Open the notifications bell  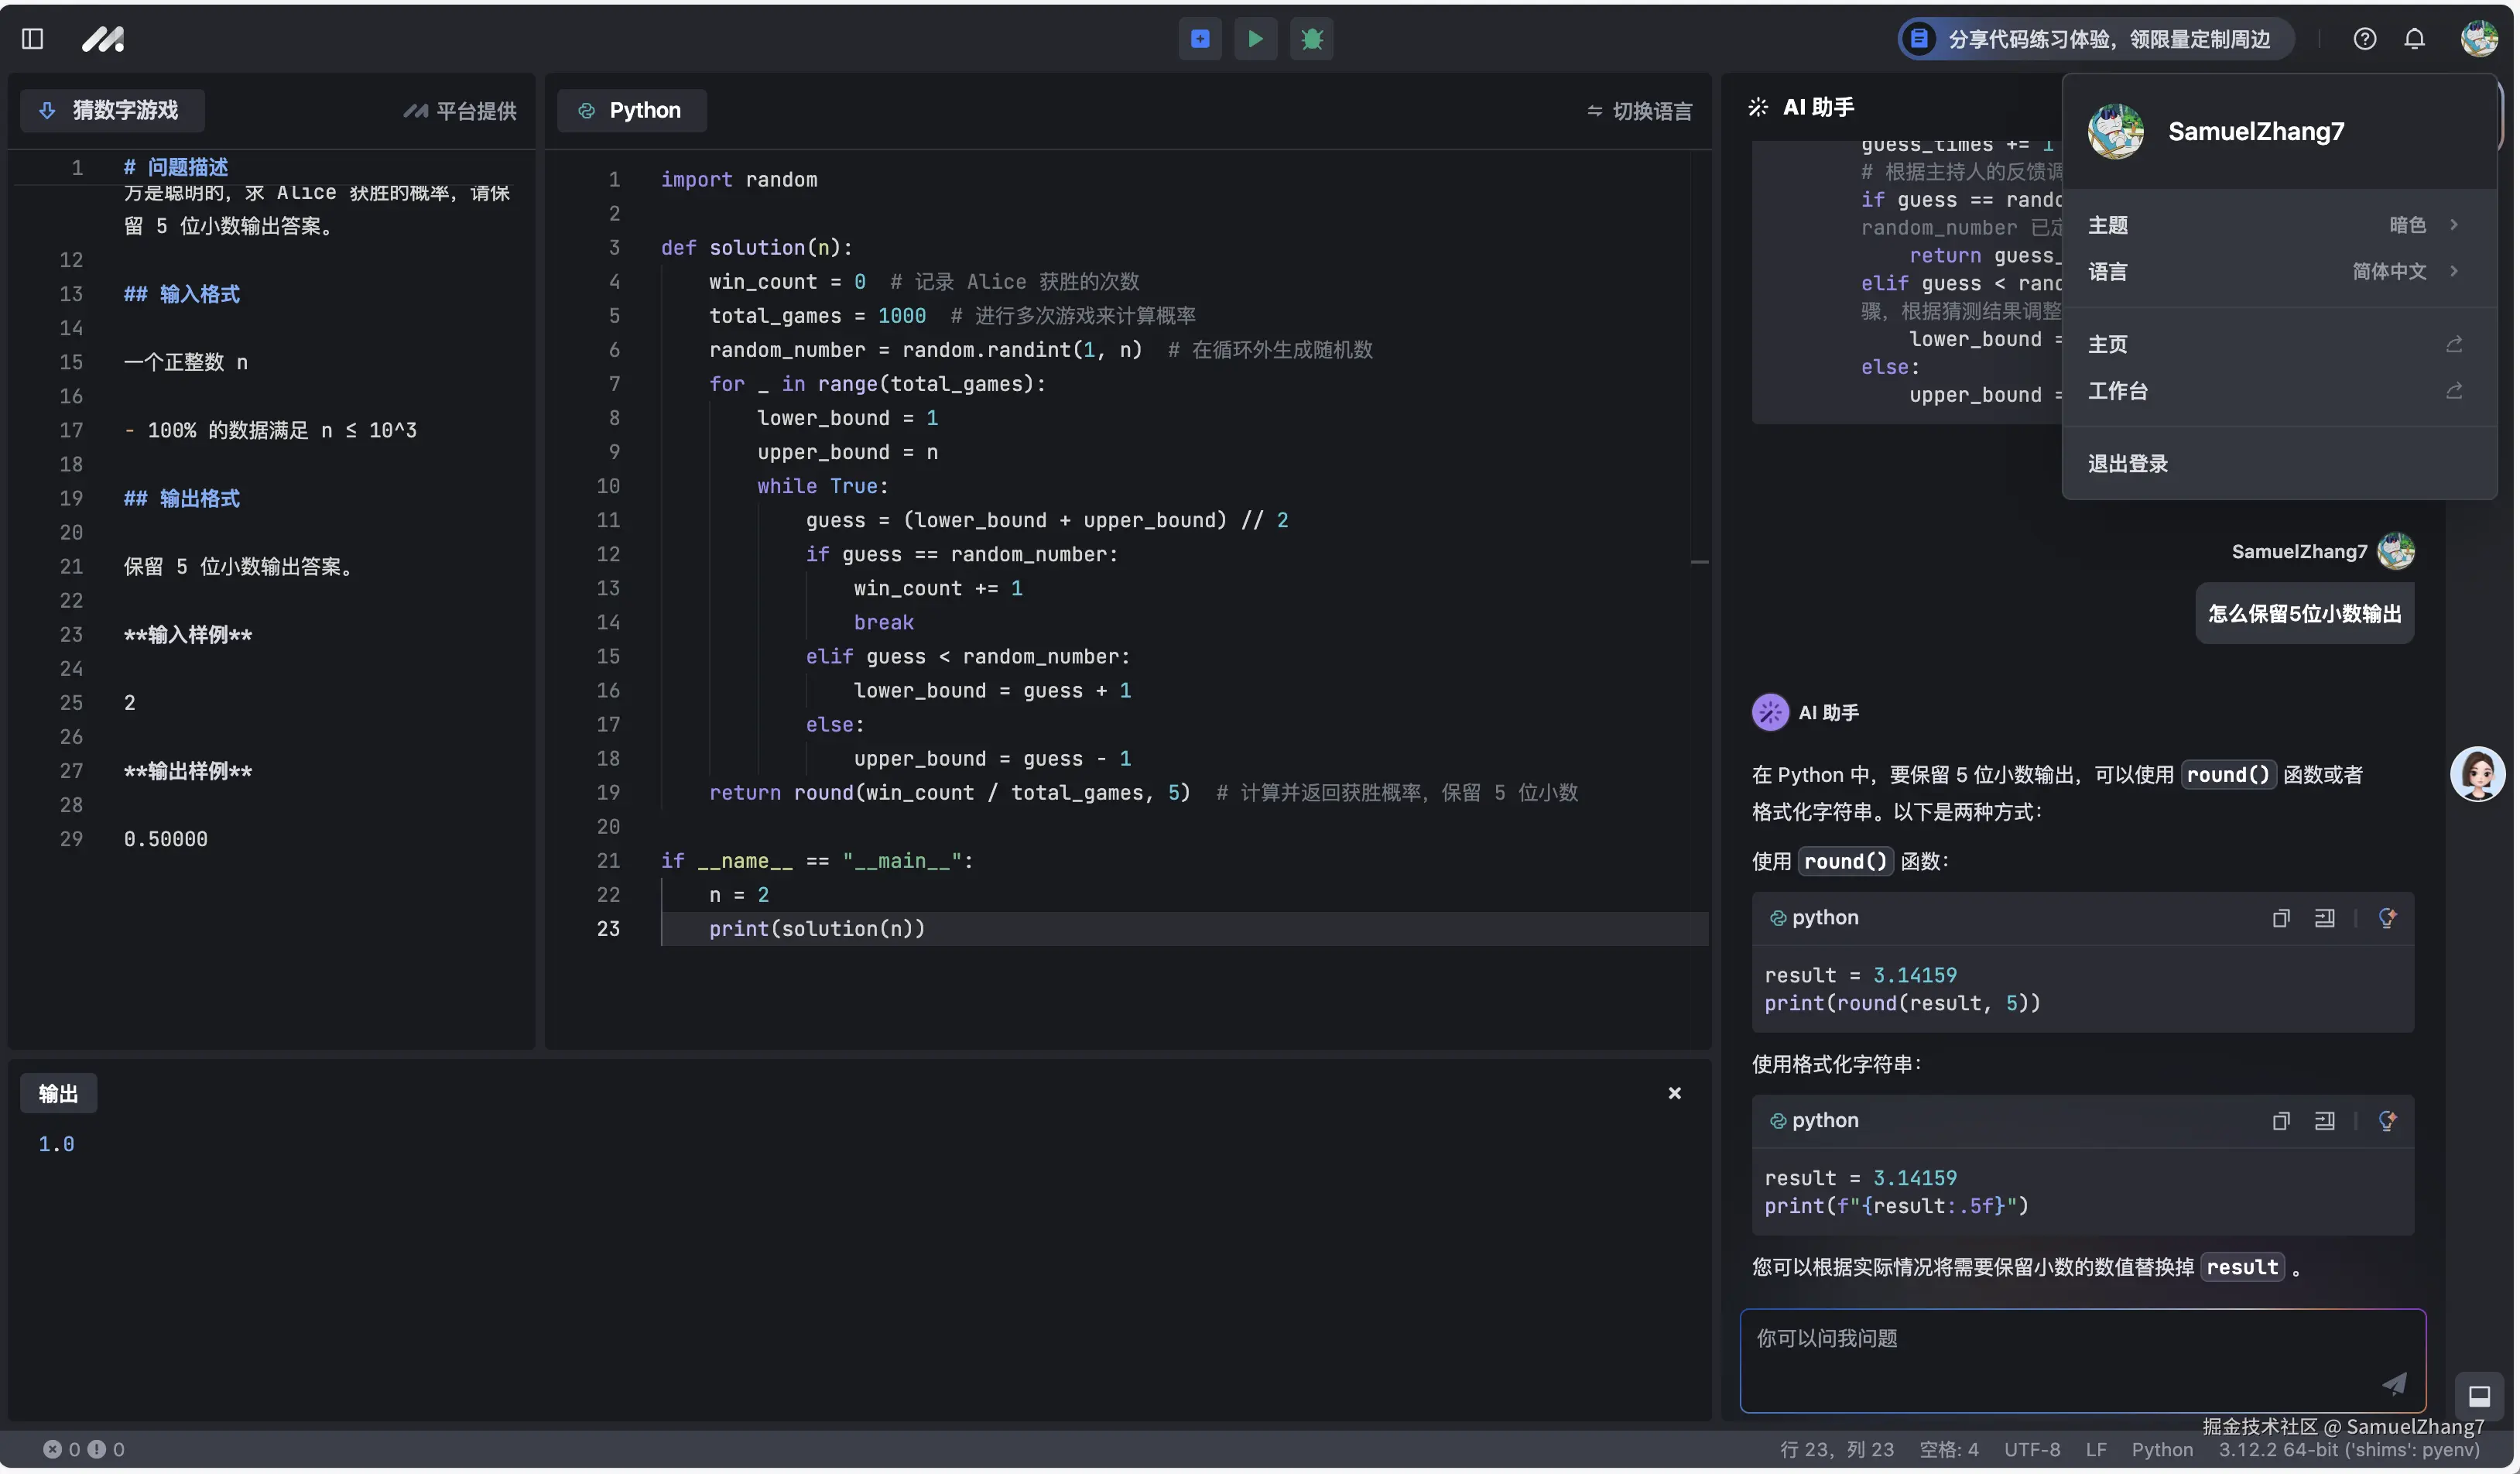[2414, 39]
